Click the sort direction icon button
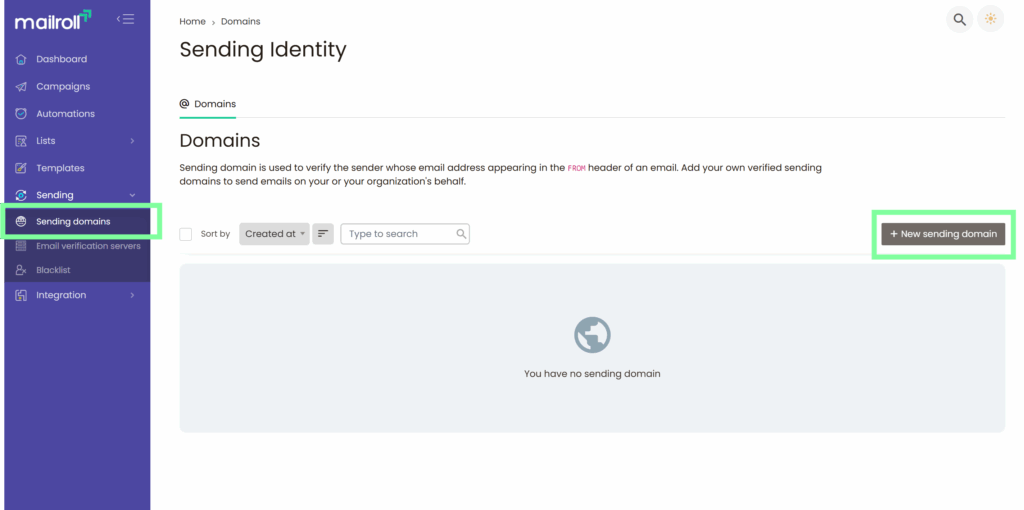 [323, 234]
